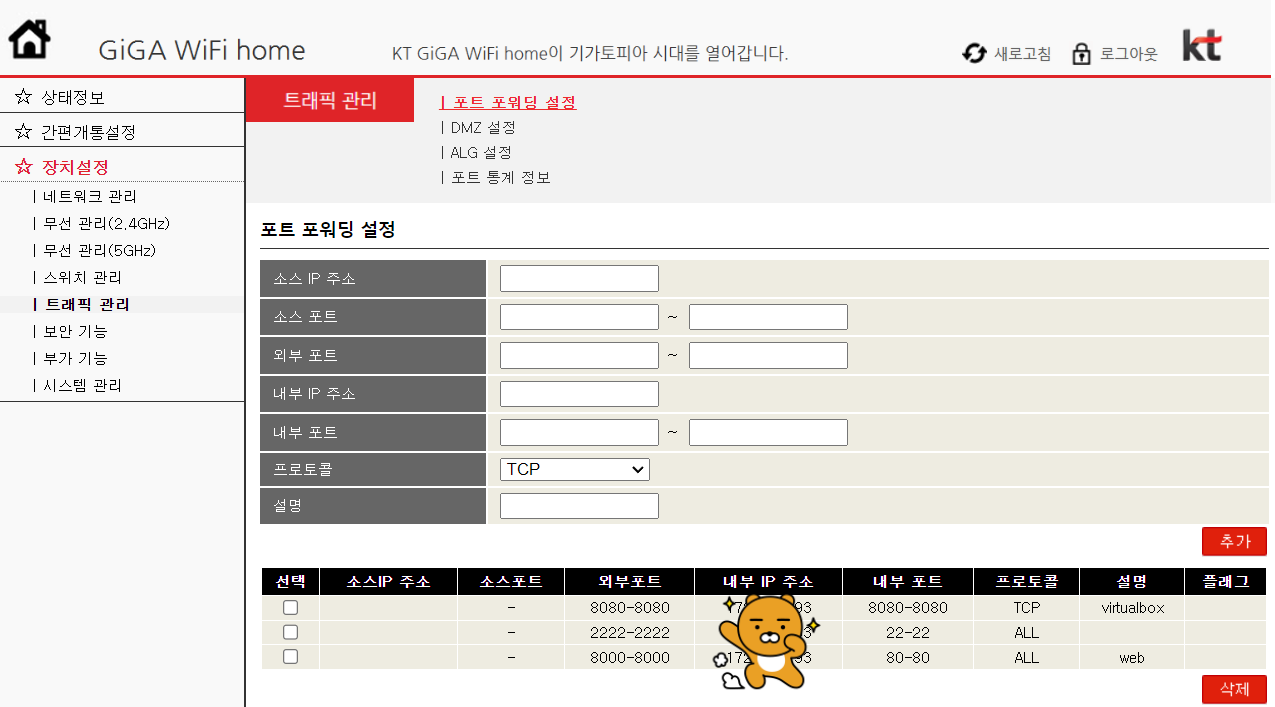Viewport: 1275px width, 707px height.
Task: Click the 내부 IP 주소 column header
Action: click(x=768, y=581)
